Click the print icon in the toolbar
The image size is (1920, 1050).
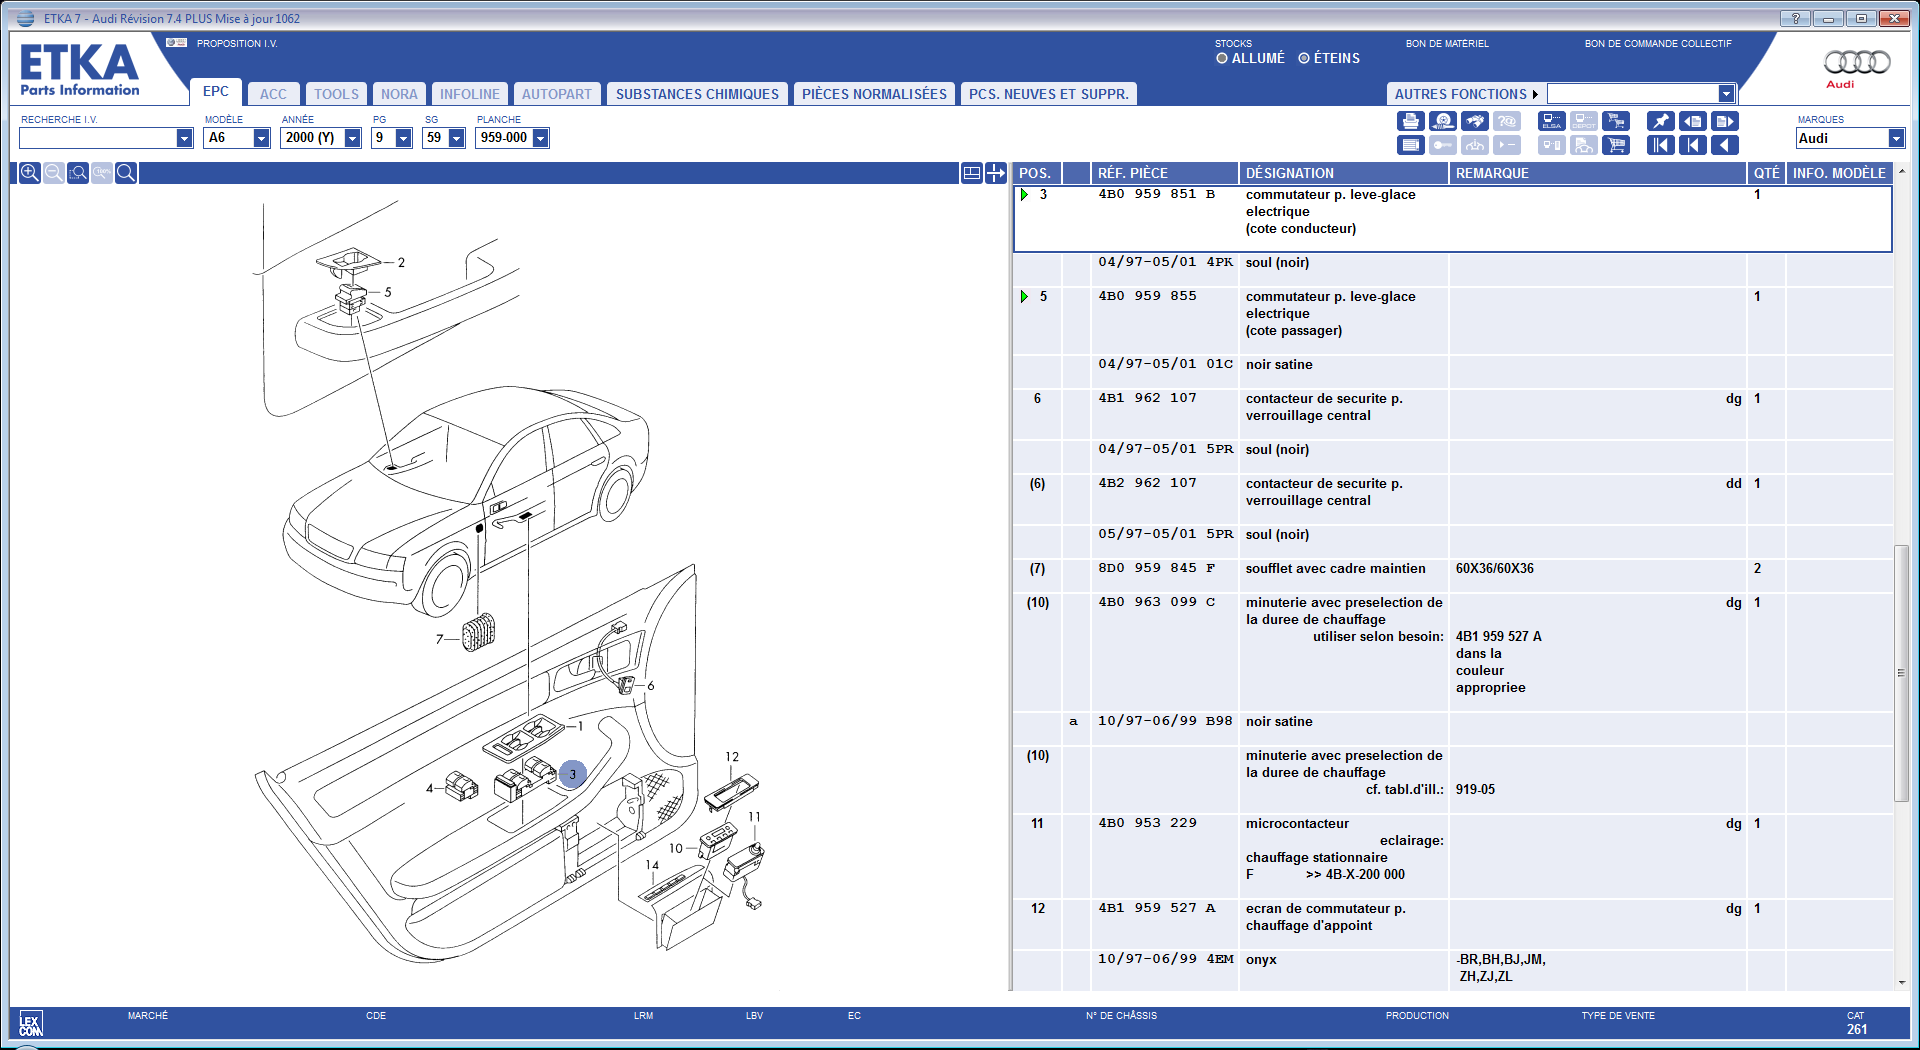(1410, 121)
